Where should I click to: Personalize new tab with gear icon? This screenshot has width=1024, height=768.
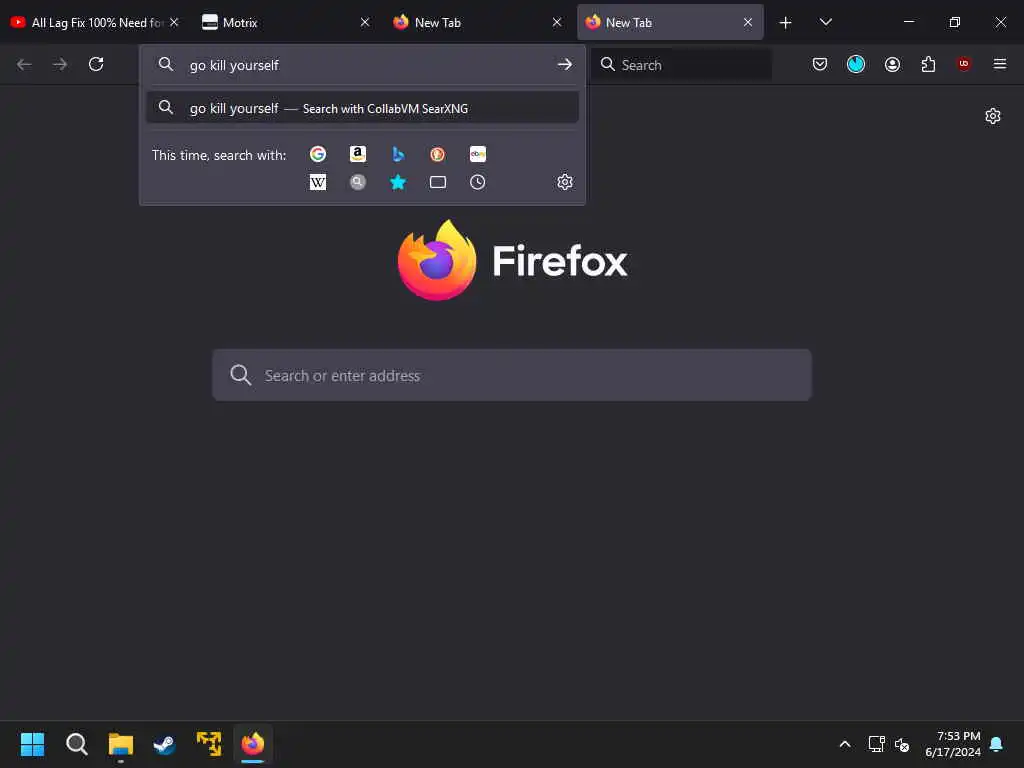pyautogui.click(x=993, y=116)
